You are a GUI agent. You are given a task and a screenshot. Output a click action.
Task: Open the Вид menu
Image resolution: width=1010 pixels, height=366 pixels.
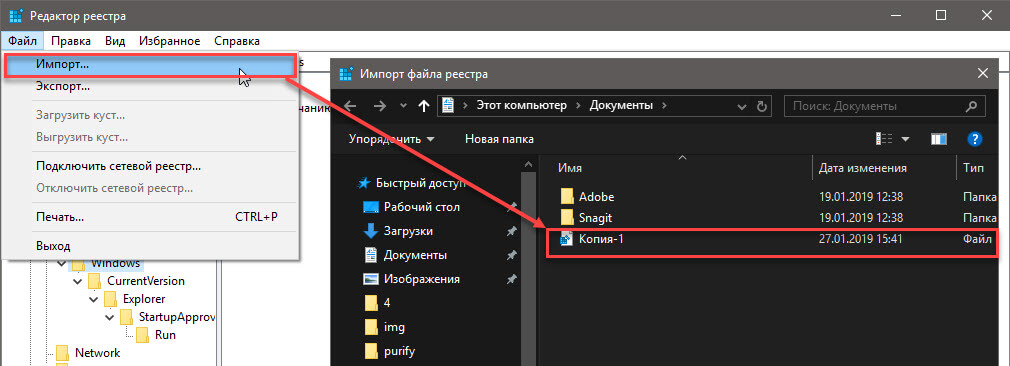point(115,41)
